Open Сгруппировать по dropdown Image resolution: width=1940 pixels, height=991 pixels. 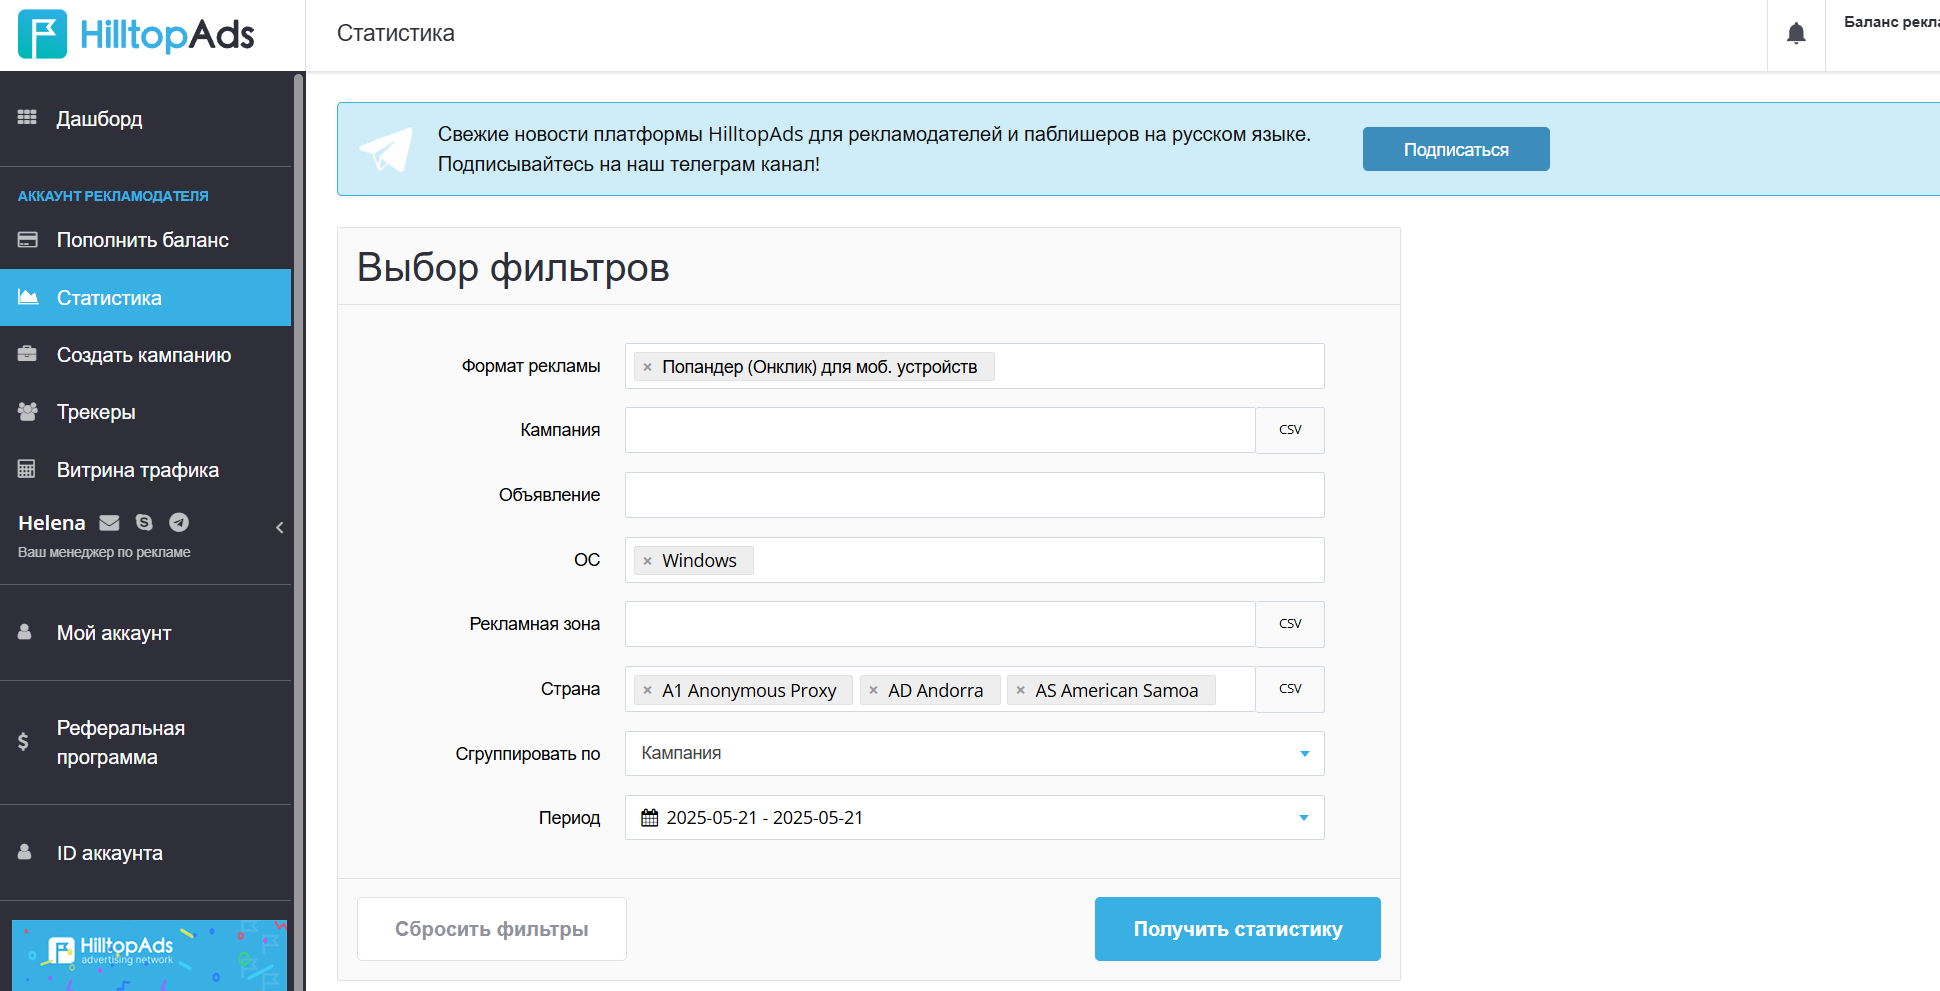(x=974, y=753)
